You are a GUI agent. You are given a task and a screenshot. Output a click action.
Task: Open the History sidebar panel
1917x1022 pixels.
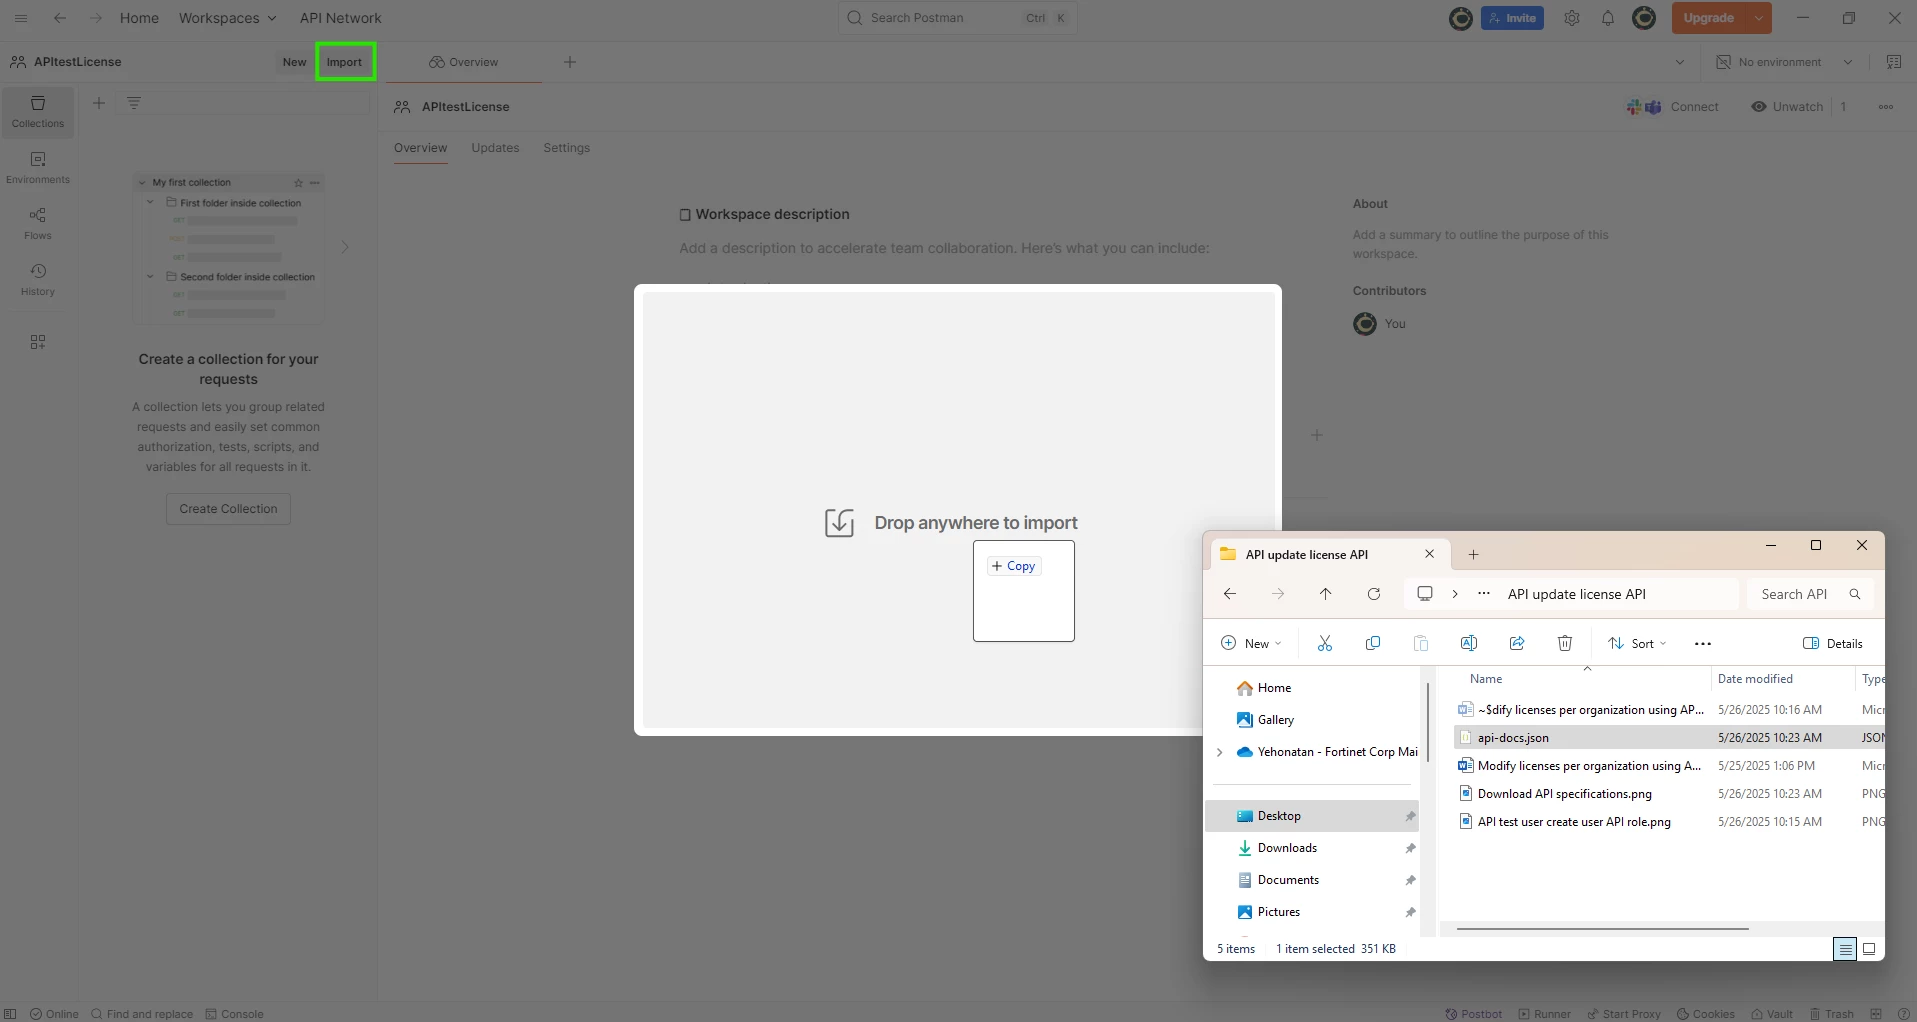click(38, 280)
